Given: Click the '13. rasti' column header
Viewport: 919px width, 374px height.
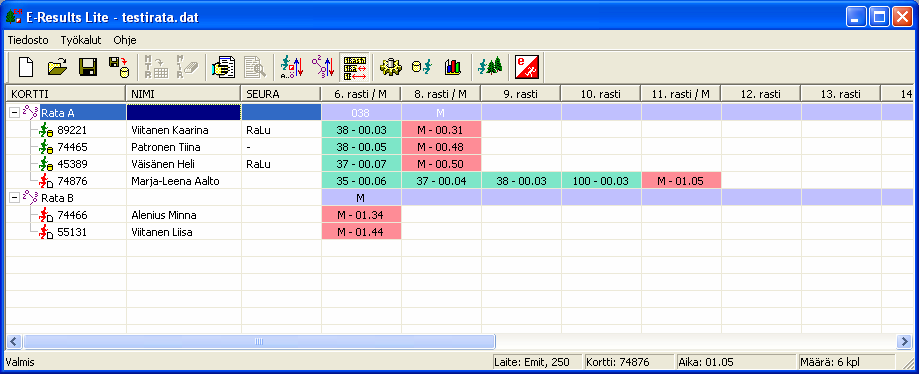Looking at the screenshot, I should pyautogui.click(x=841, y=94).
